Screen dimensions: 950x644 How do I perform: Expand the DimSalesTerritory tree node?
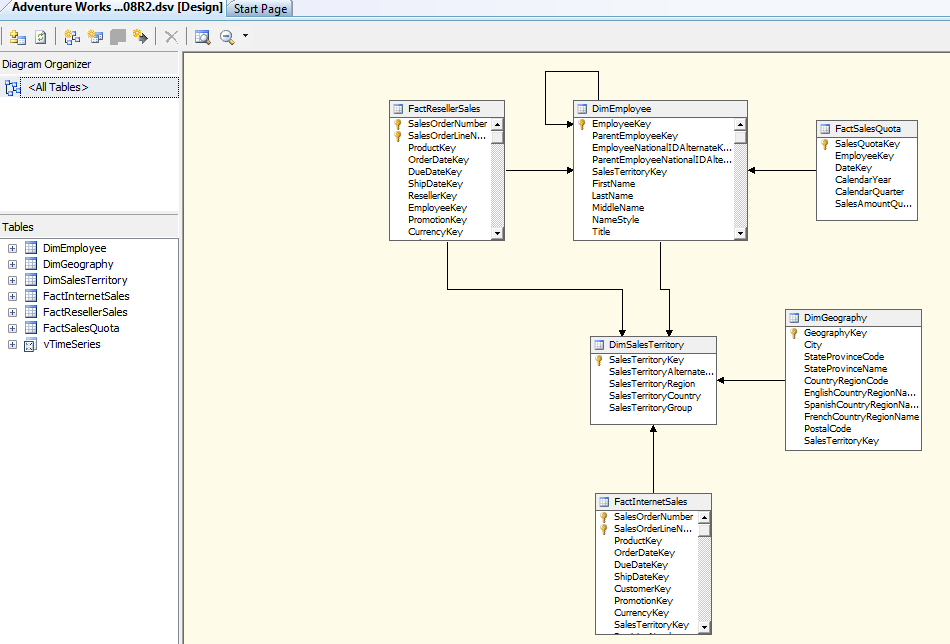(x=12, y=281)
